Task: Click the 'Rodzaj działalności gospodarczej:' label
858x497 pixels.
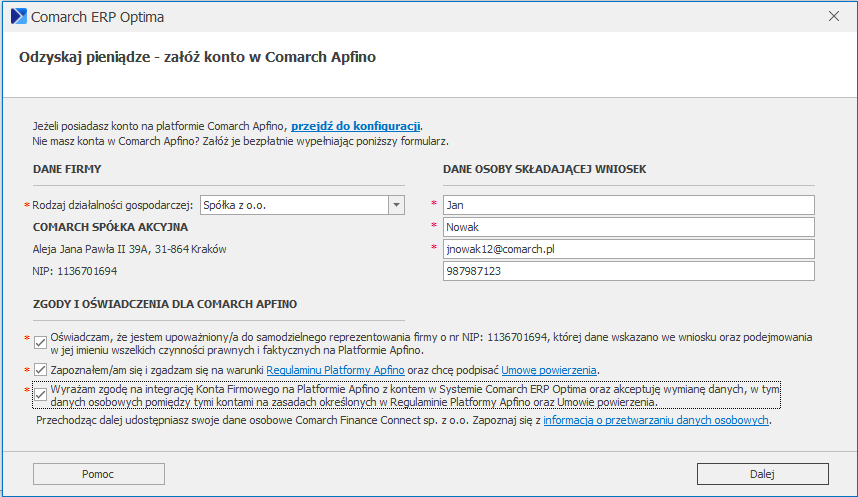Action: 113,205
